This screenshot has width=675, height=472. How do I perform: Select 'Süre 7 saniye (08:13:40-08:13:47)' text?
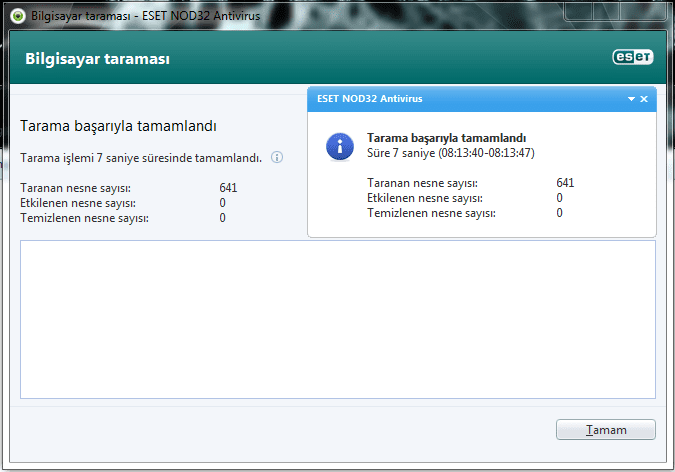(451, 153)
